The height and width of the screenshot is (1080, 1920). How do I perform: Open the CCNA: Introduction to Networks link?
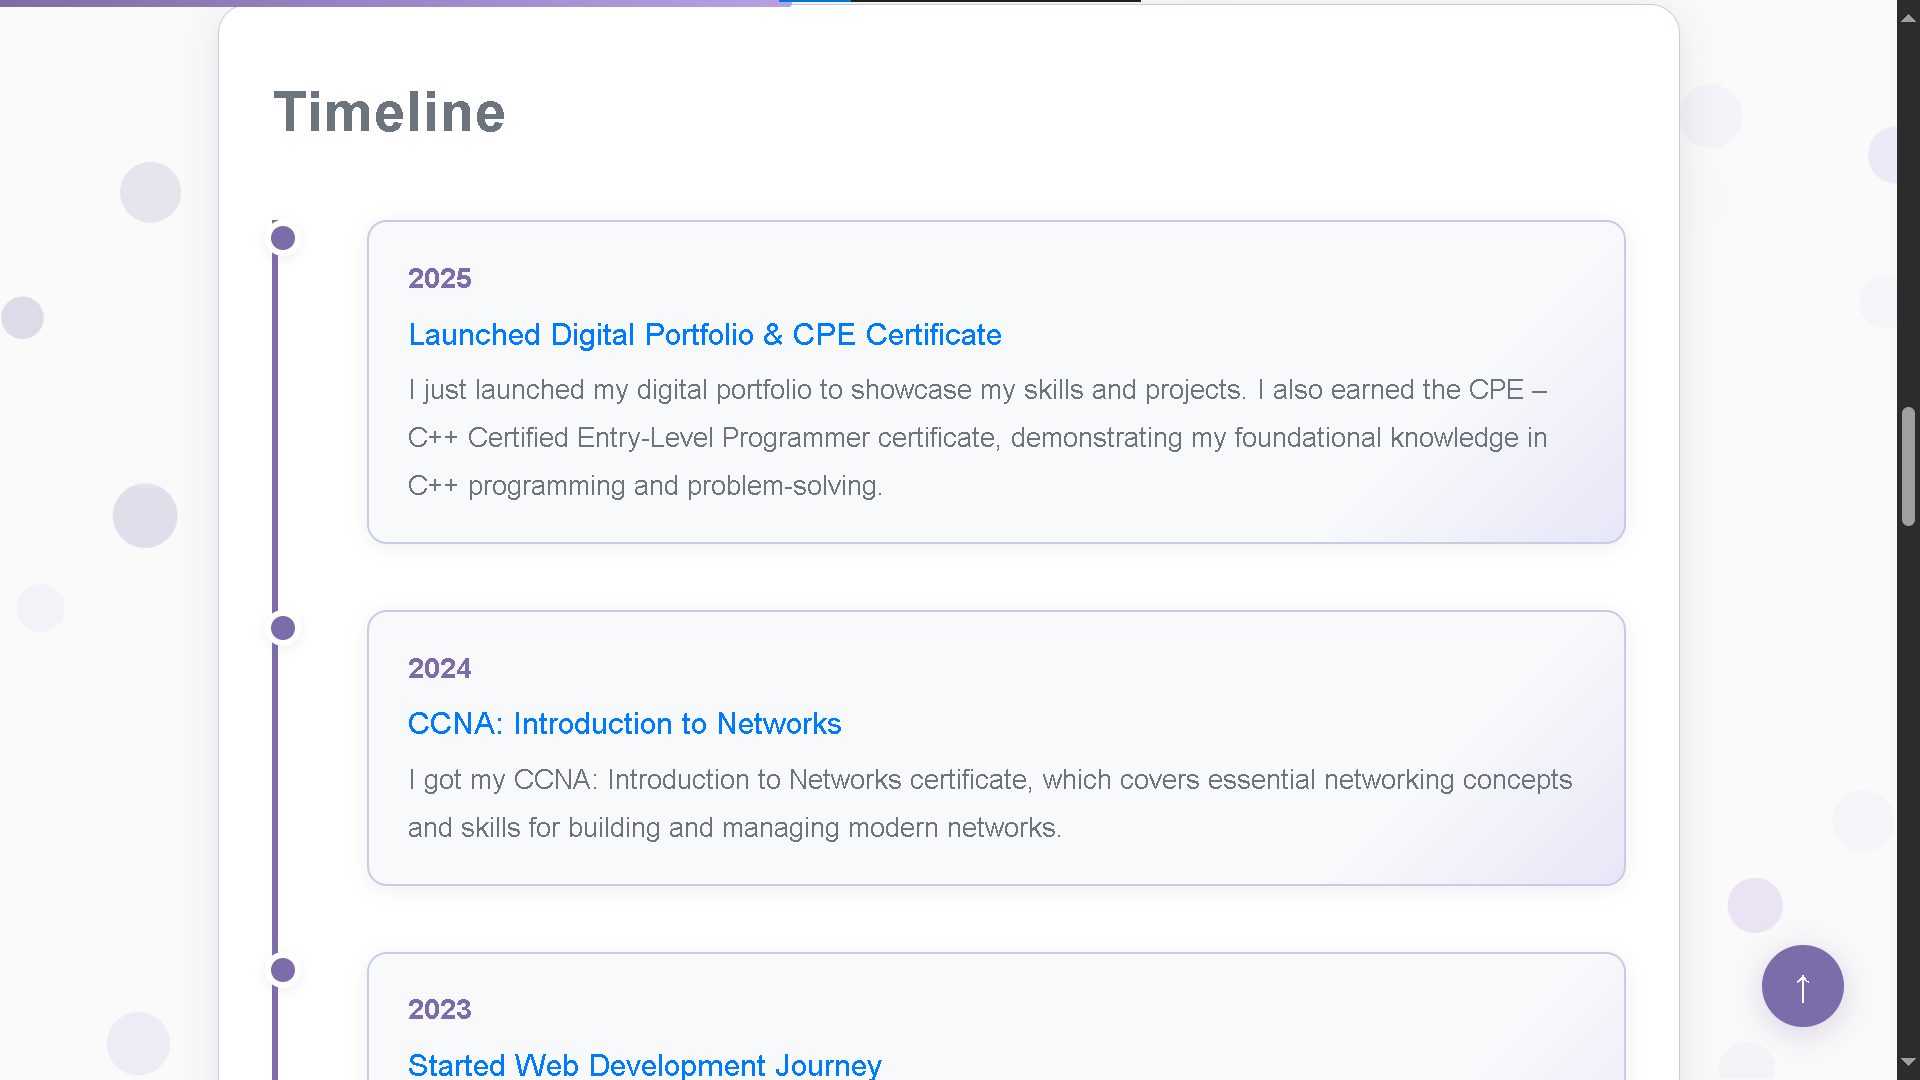[624, 723]
